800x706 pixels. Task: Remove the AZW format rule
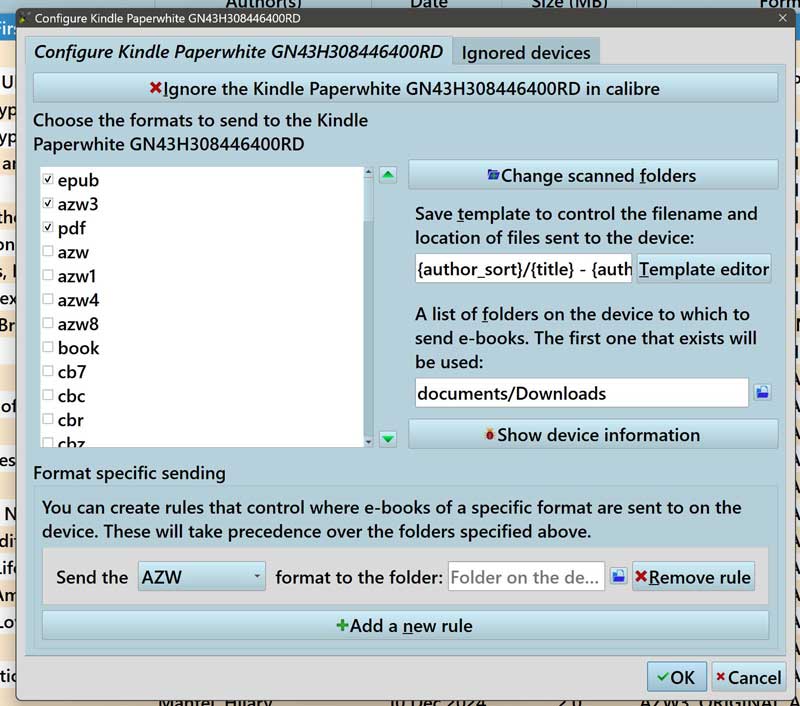pos(693,577)
